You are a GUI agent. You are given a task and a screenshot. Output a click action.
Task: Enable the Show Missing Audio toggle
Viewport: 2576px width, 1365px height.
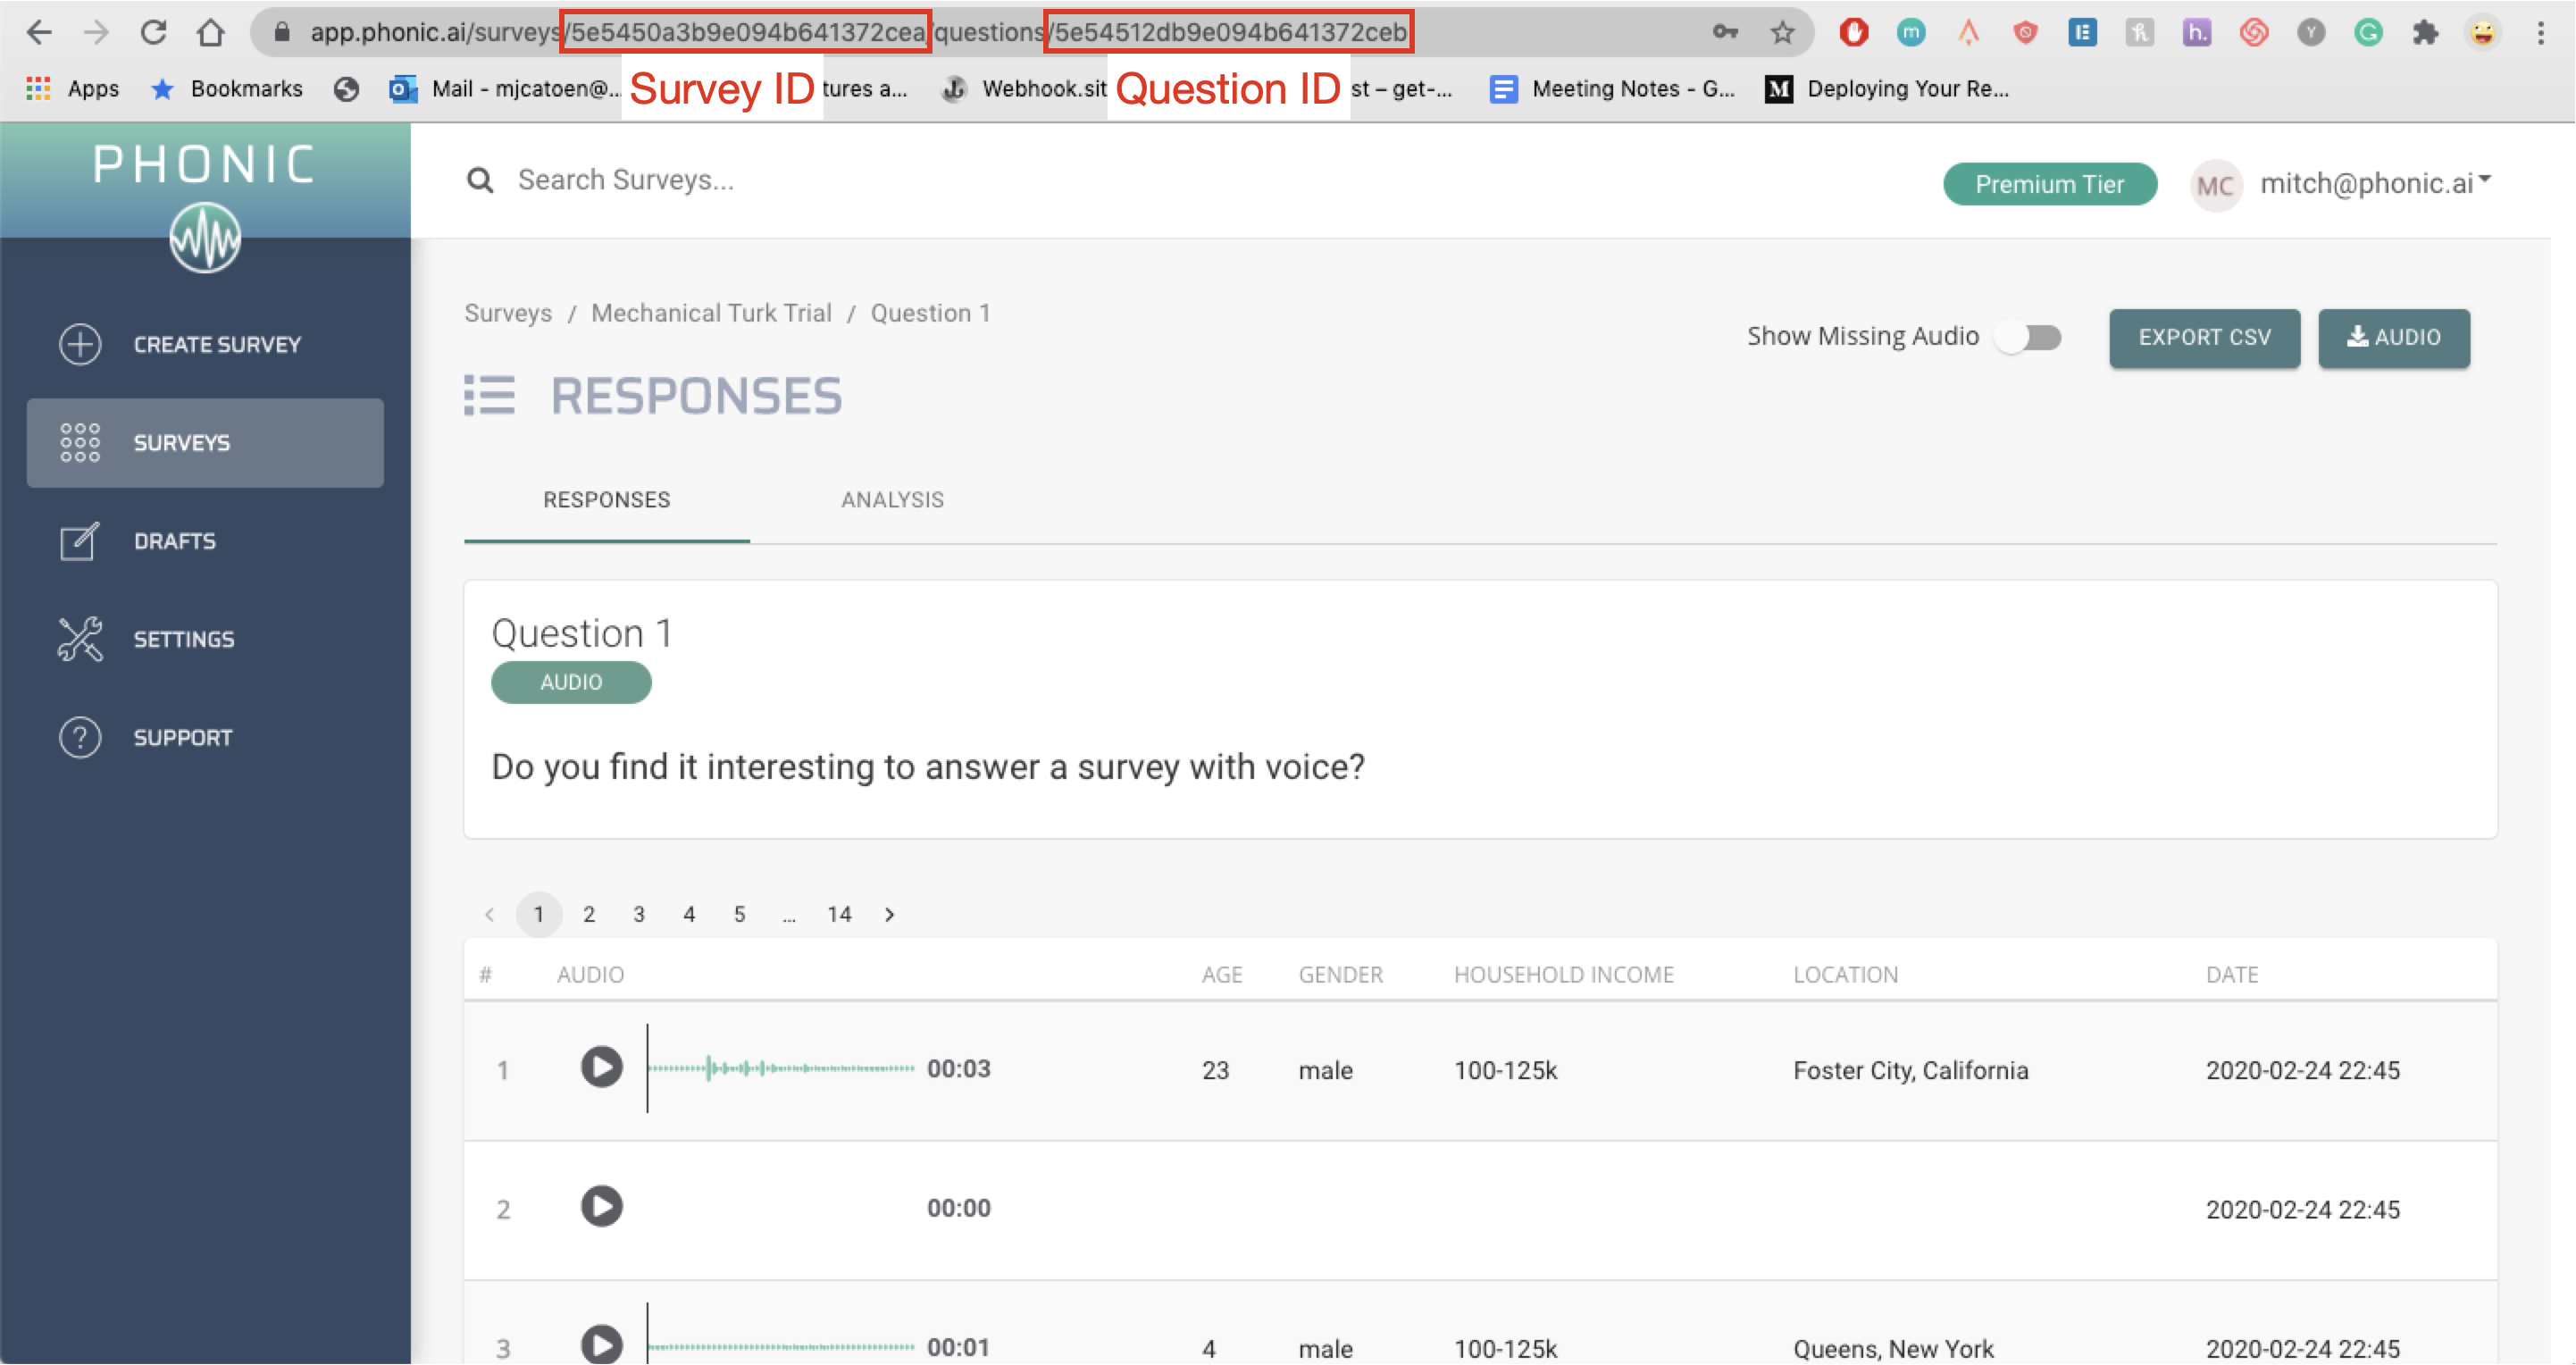coord(2029,338)
